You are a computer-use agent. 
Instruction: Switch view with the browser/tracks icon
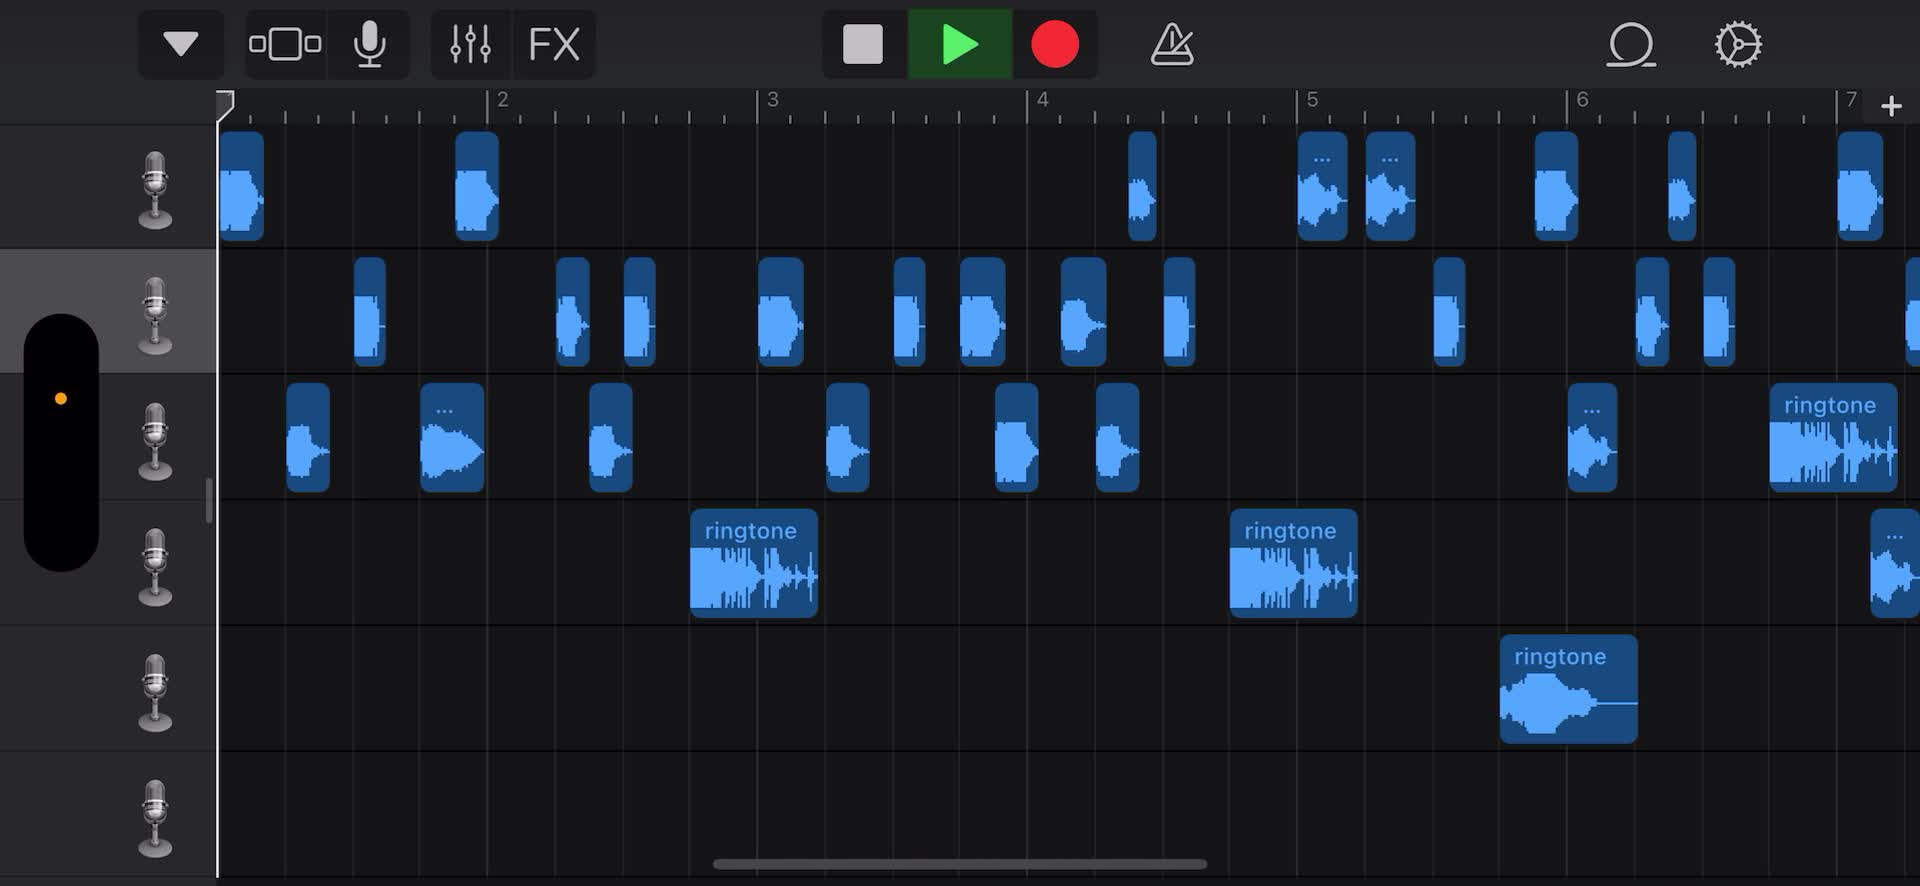(x=286, y=44)
